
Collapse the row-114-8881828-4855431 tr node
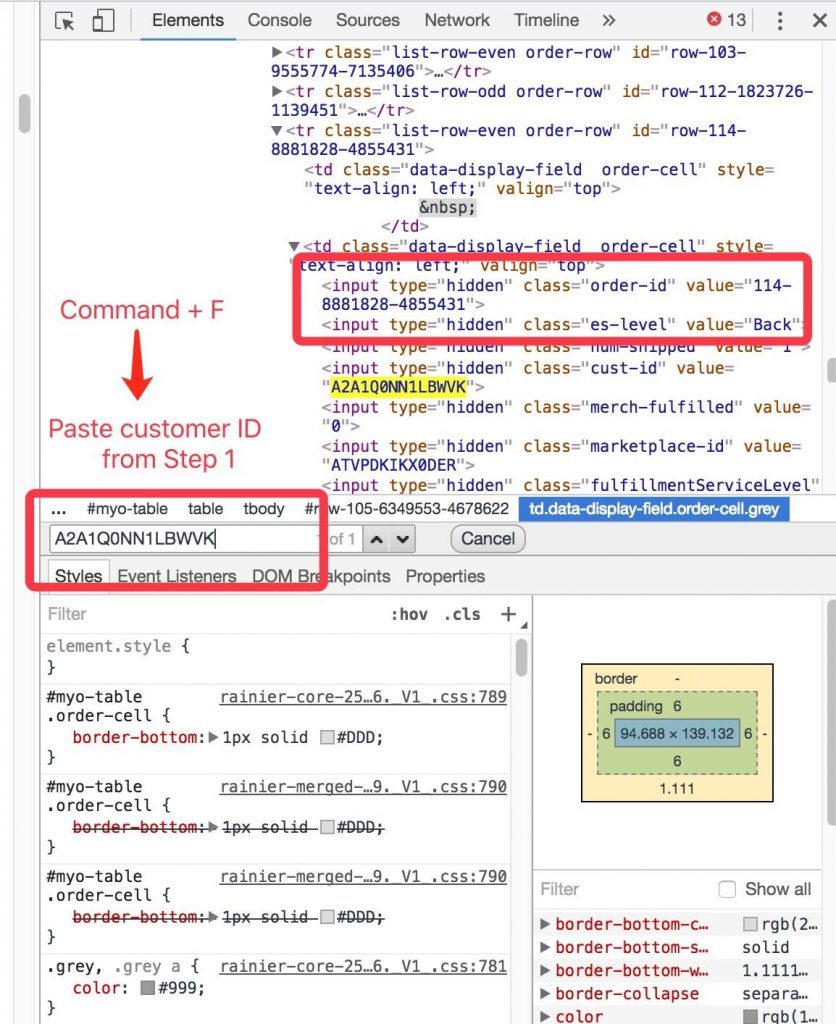click(x=277, y=131)
